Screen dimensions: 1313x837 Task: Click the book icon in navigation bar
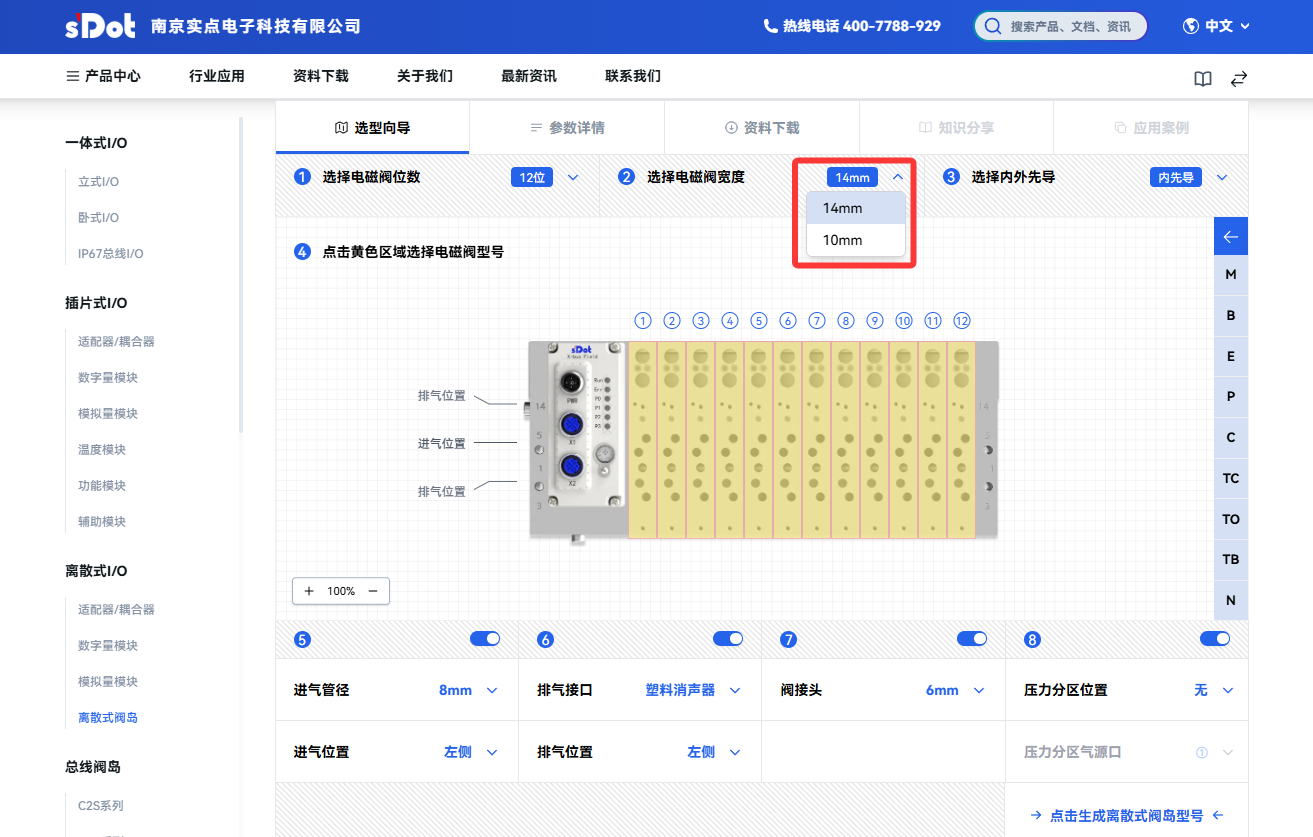(x=1203, y=79)
